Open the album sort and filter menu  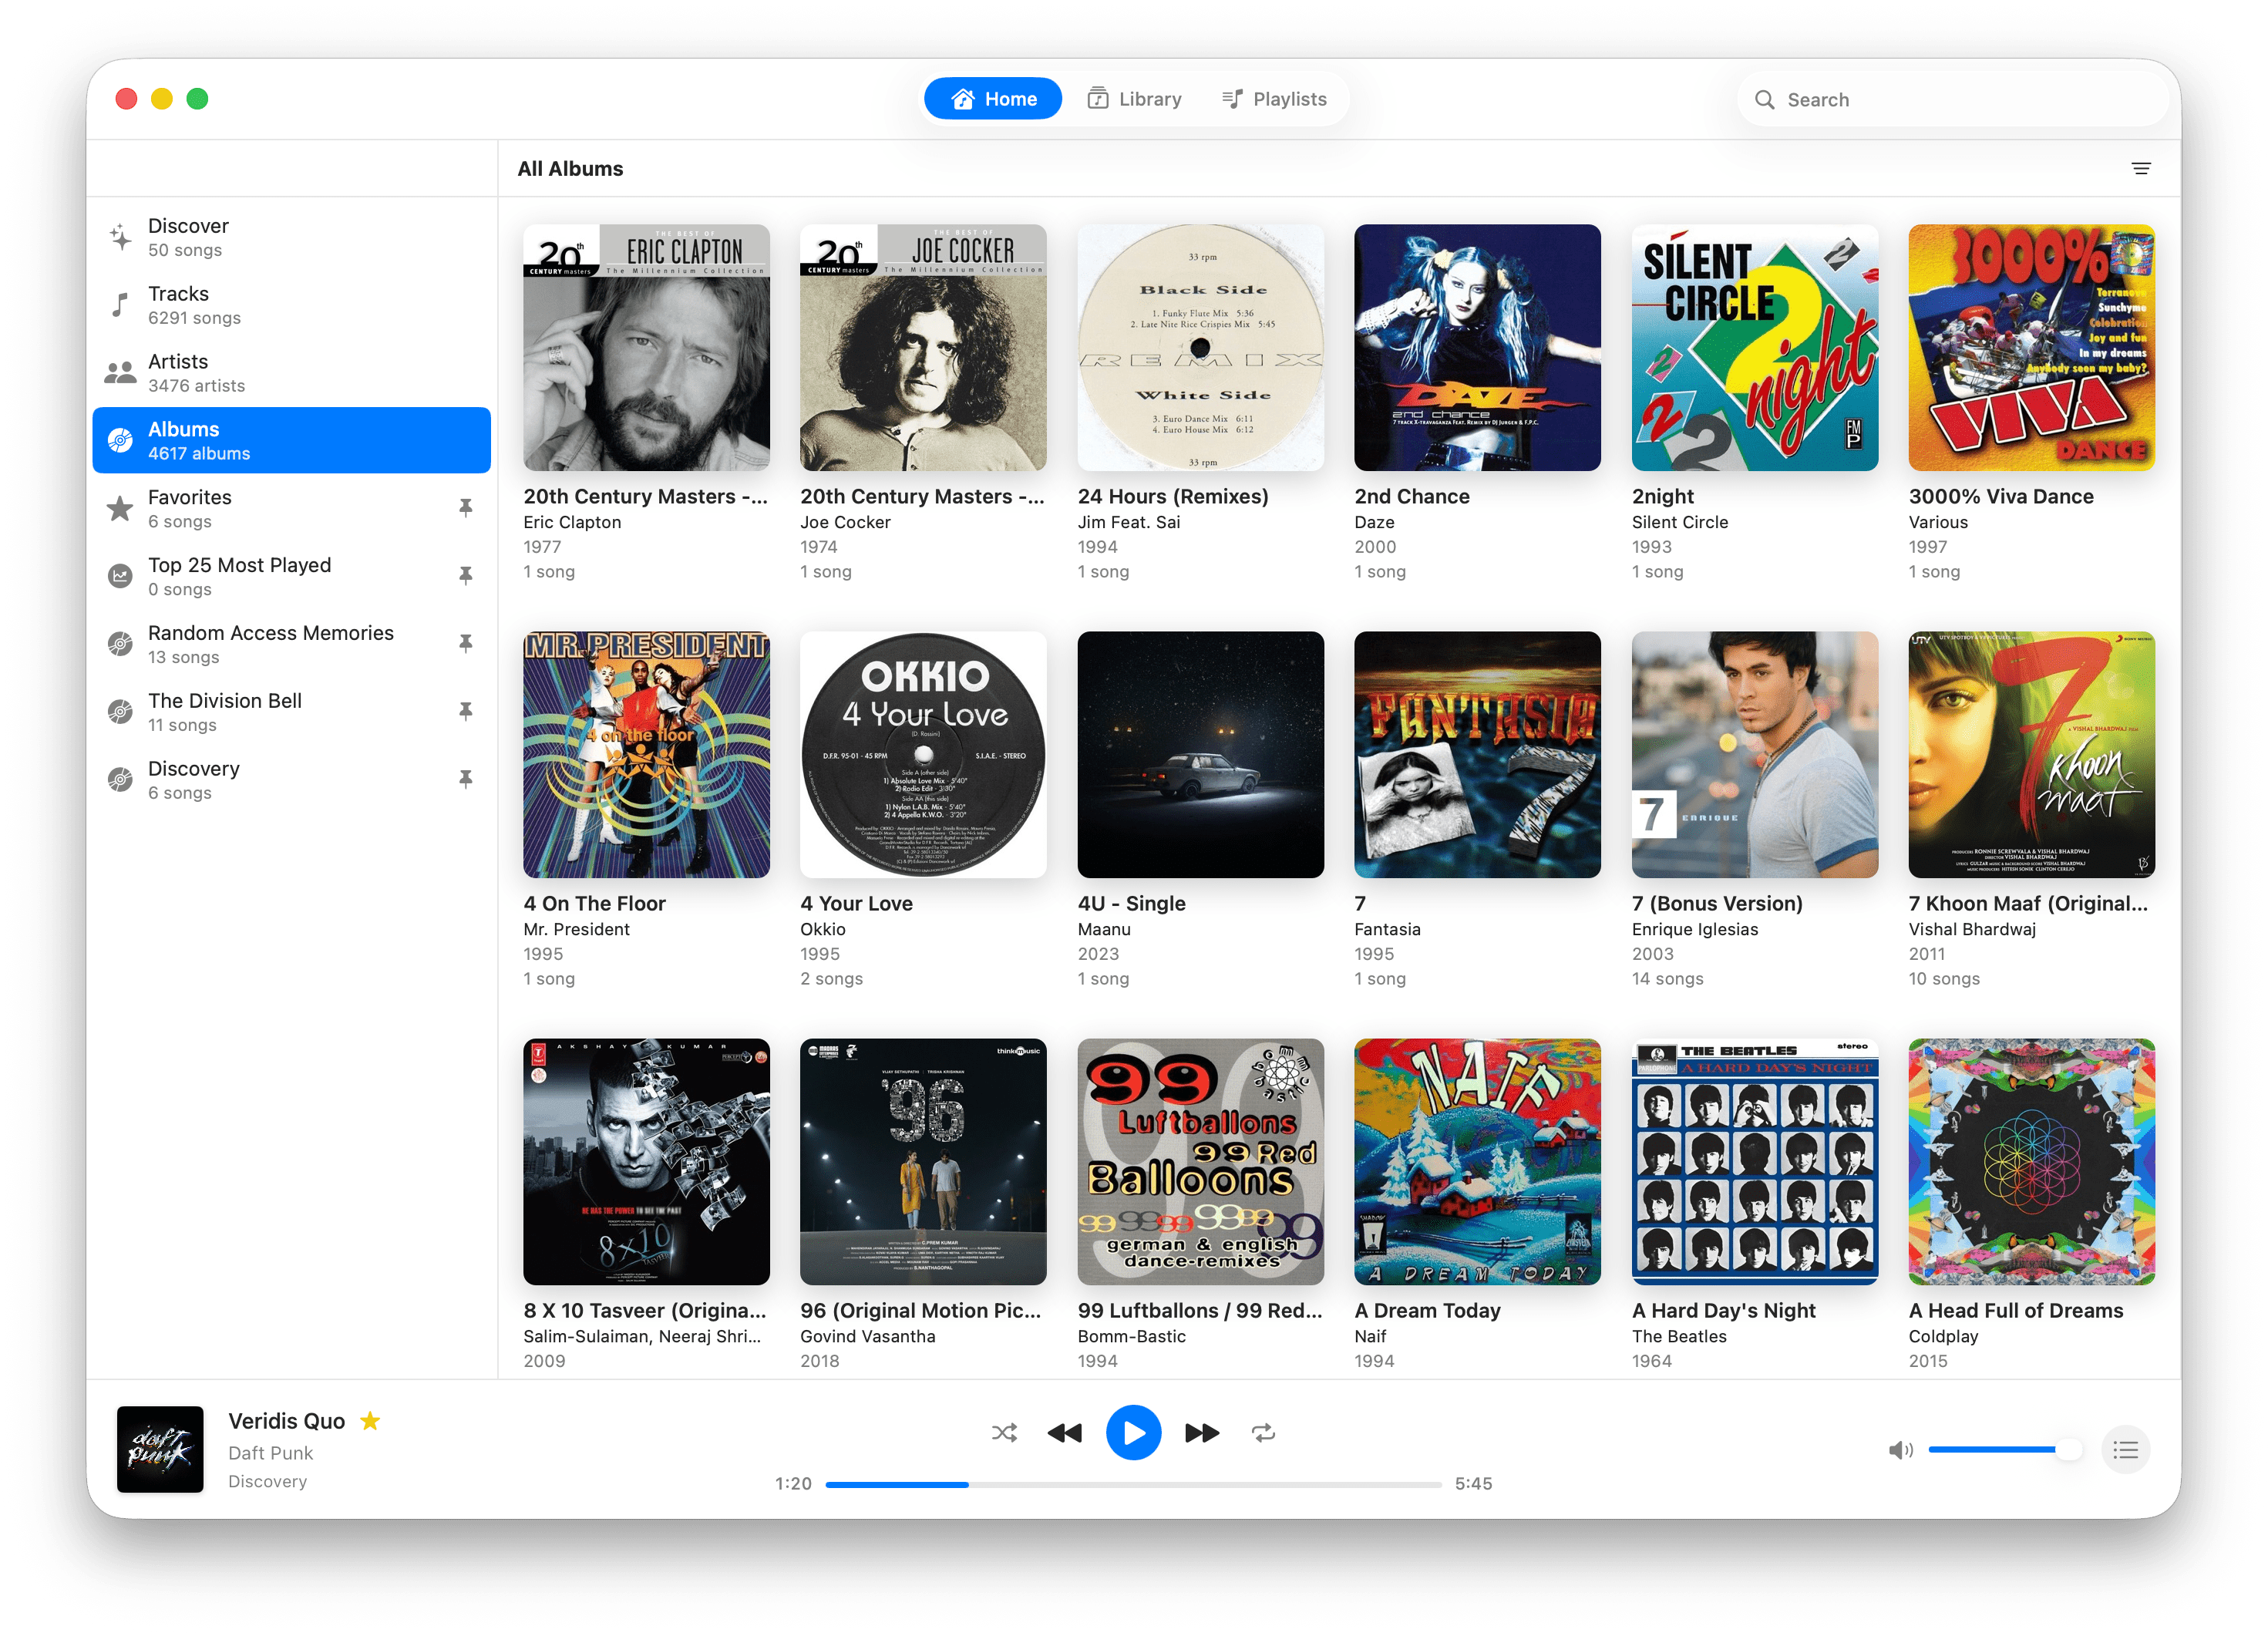pyautogui.click(x=2140, y=169)
